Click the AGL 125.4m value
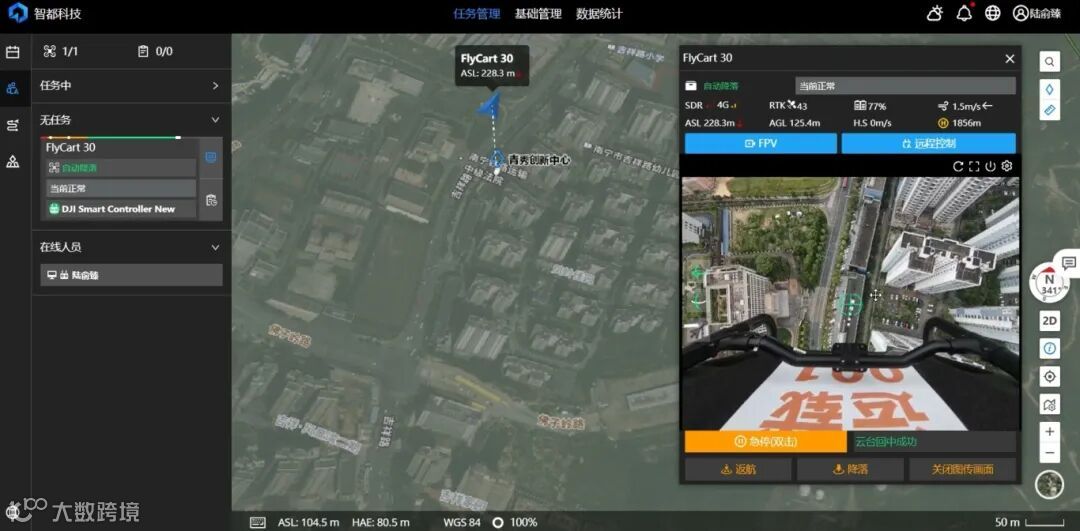This screenshot has height=531, width=1080. point(794,123)
